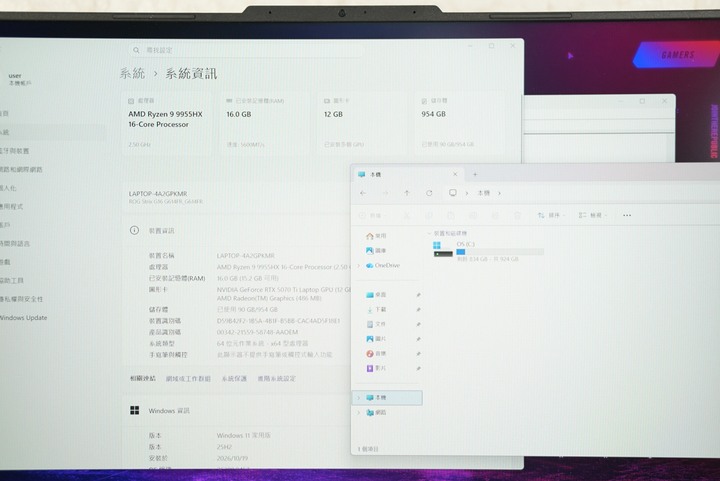
Task: Open 應用程式 in Settings sidebar
Action: click(11, 207)
